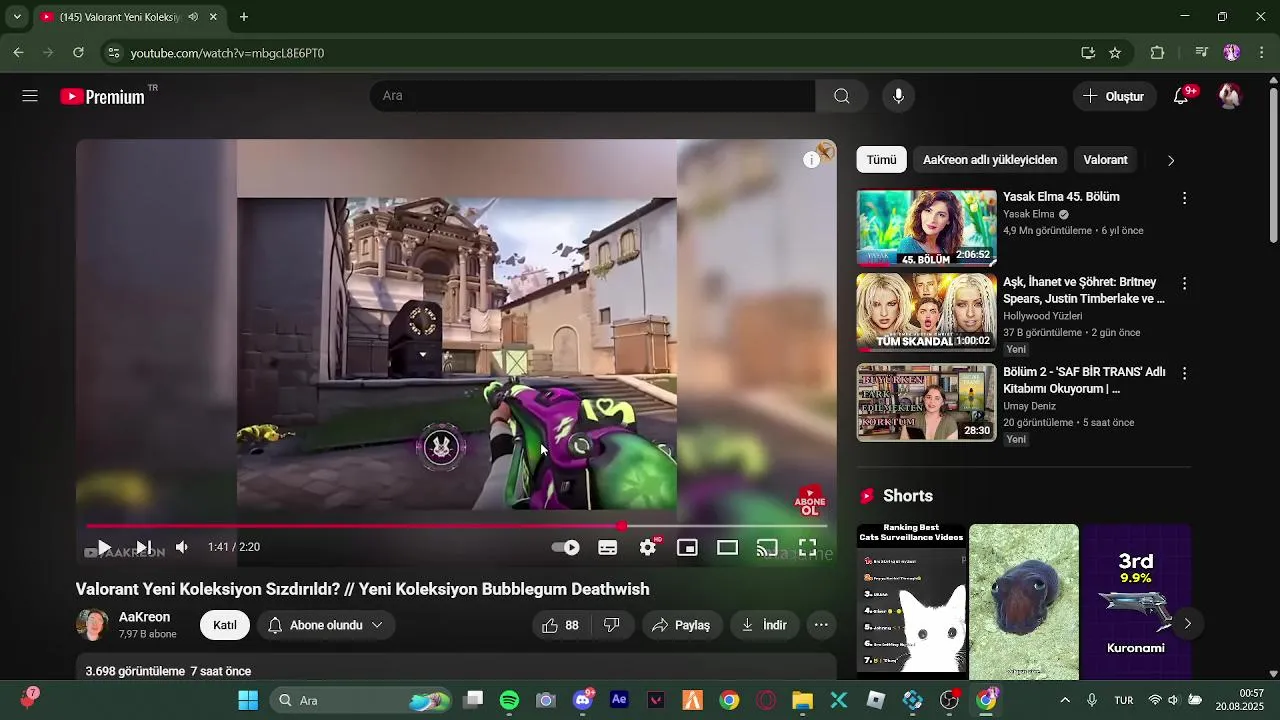Select the Valorant filter chip

point(1105,160)
